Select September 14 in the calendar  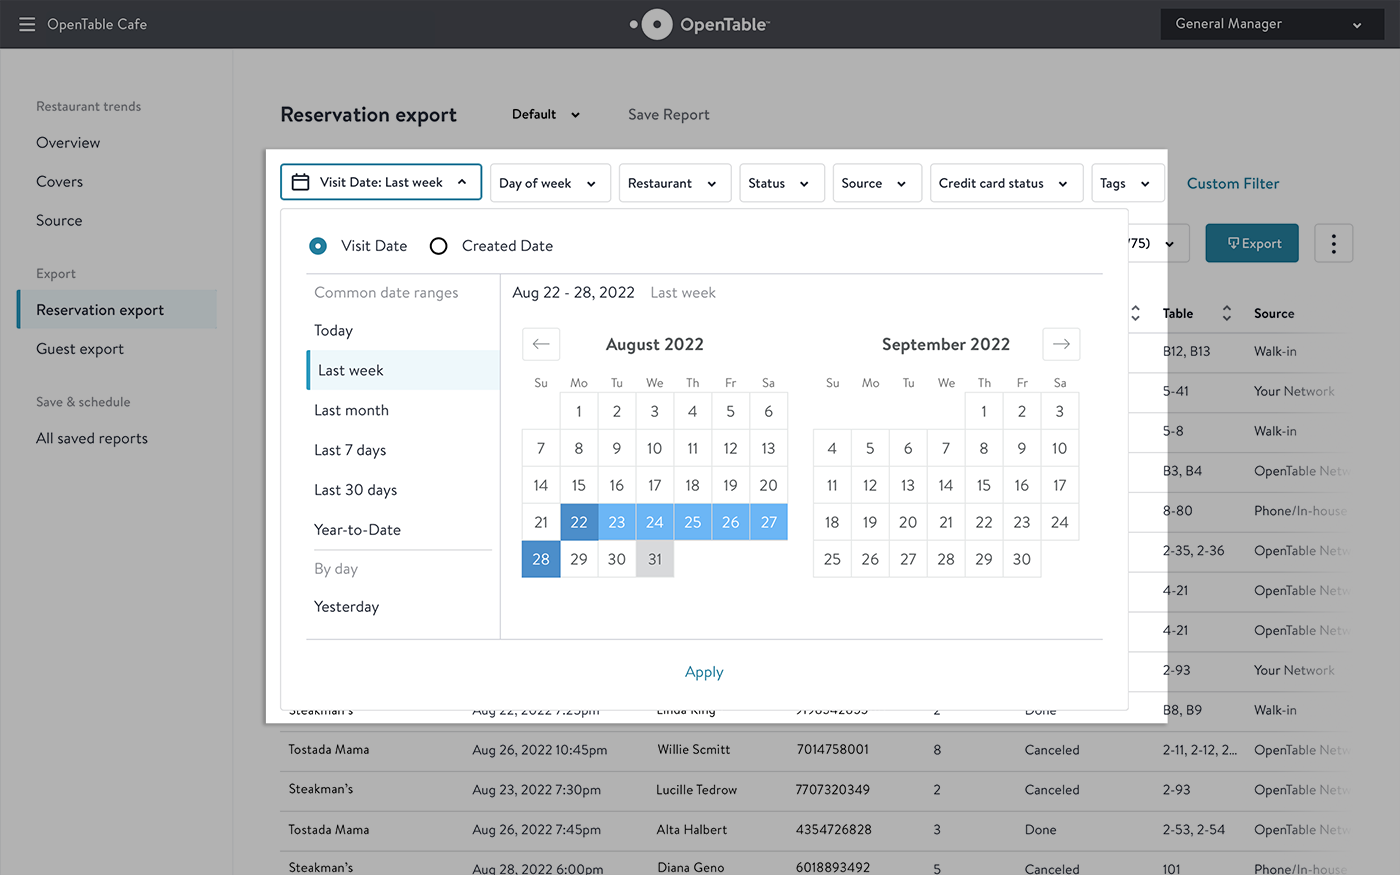pyautogui.click(x=946, y=485)
